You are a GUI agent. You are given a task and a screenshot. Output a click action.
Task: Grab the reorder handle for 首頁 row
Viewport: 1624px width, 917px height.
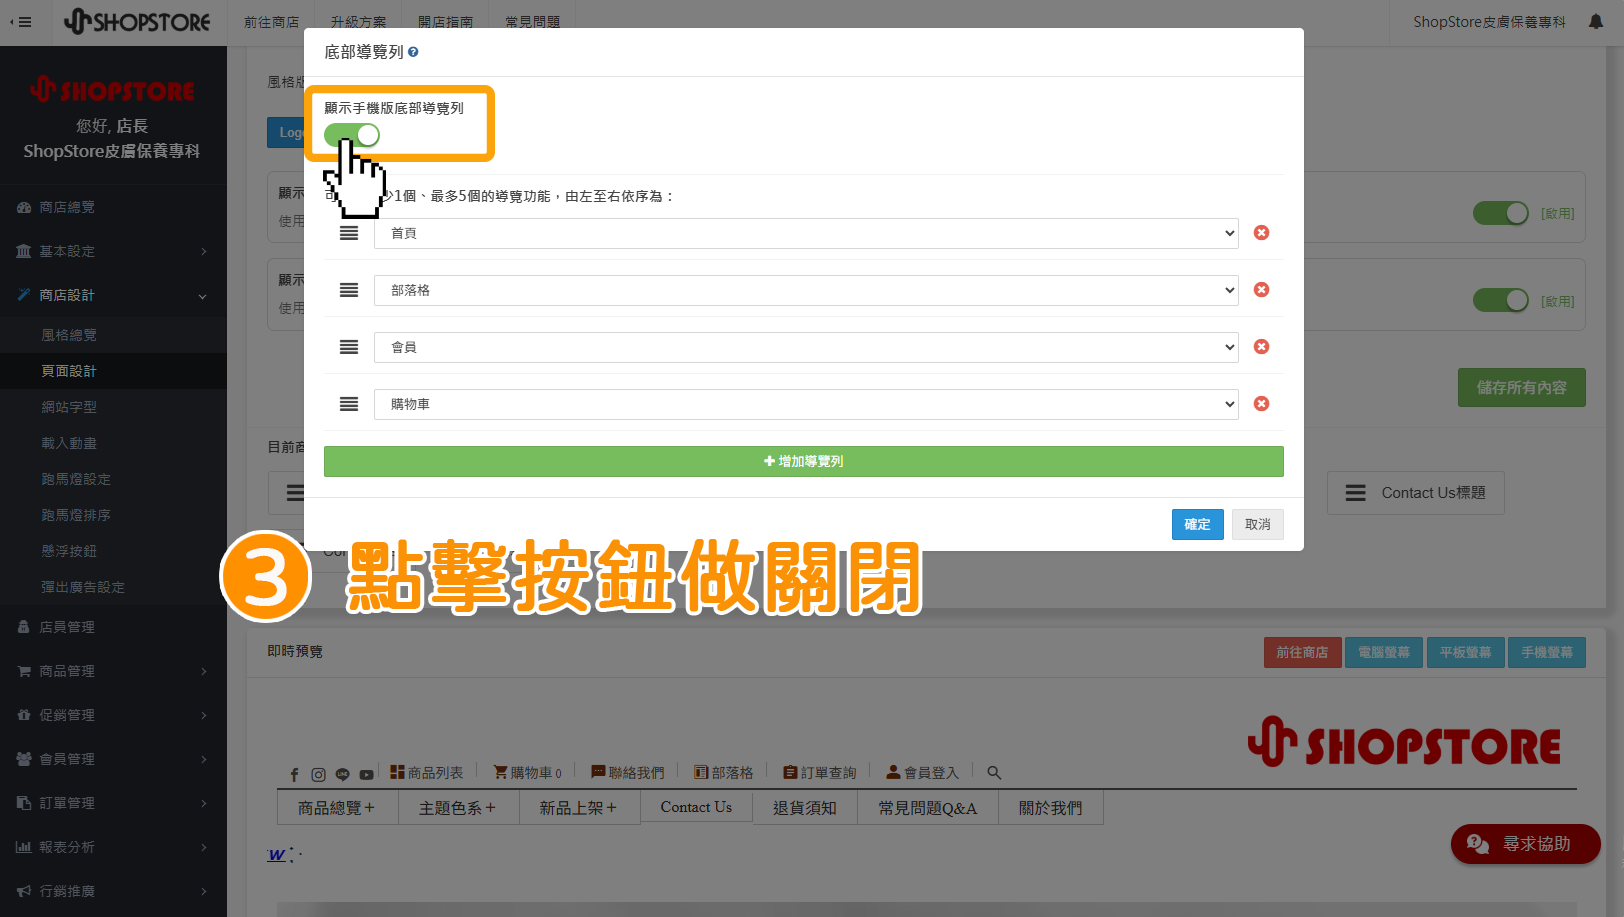(x=349, y=233)
